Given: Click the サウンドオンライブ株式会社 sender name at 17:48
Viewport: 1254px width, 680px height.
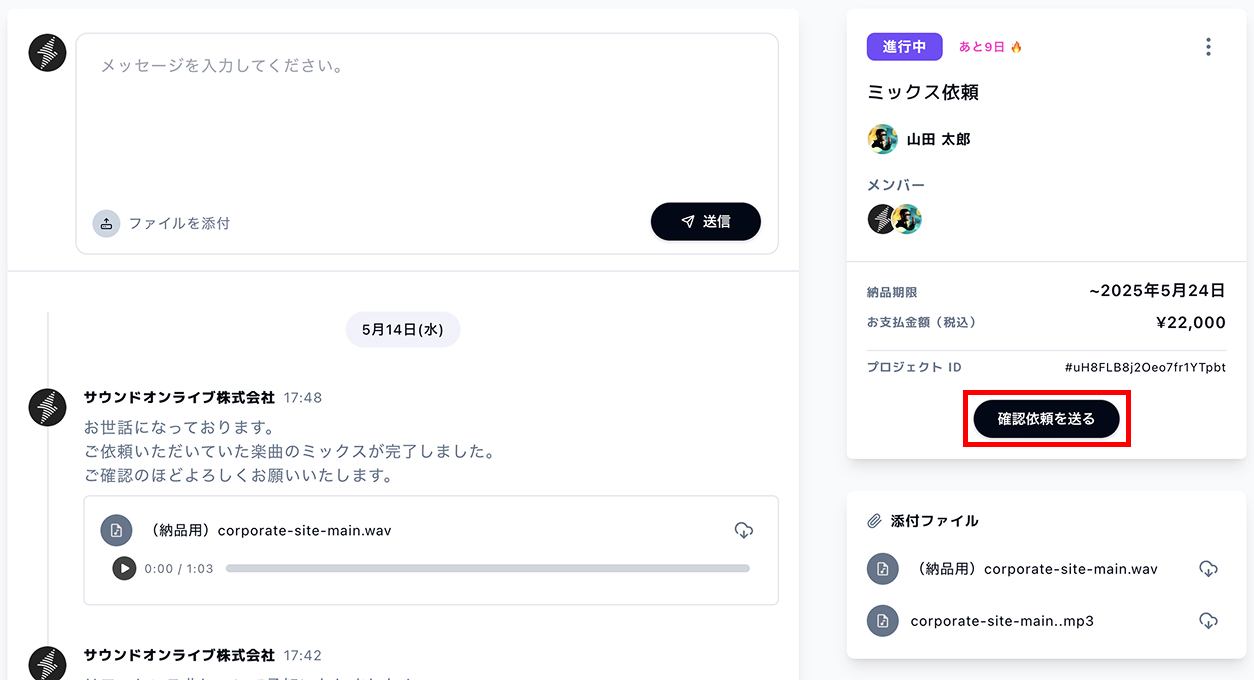Looking at the screenshot, I should [179, 397].
